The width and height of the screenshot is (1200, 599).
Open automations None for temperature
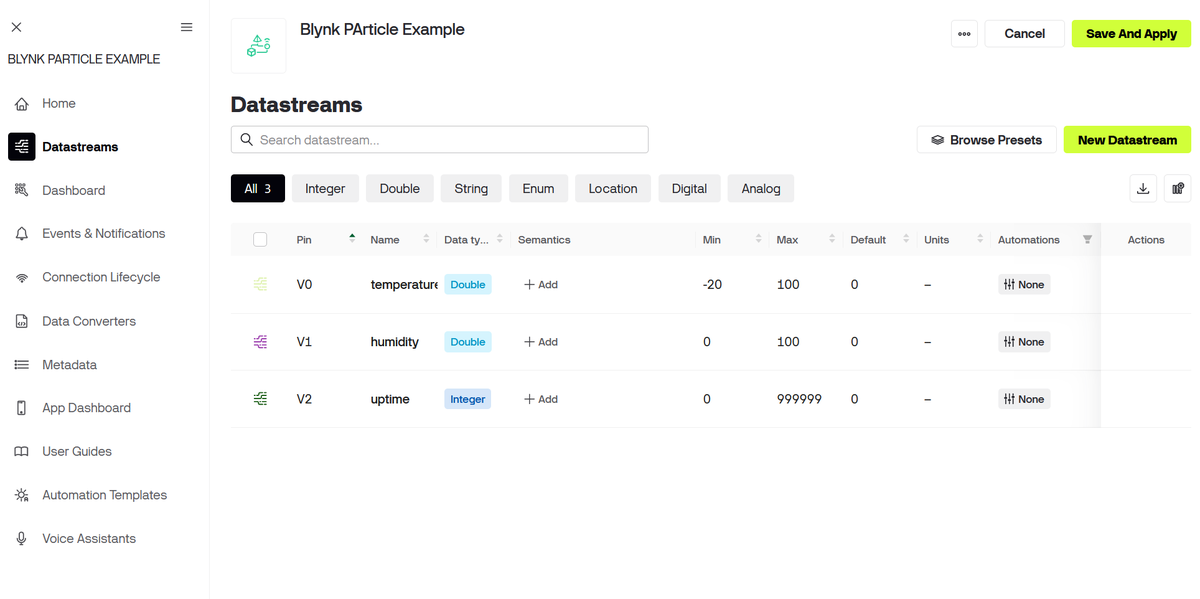1024,285
